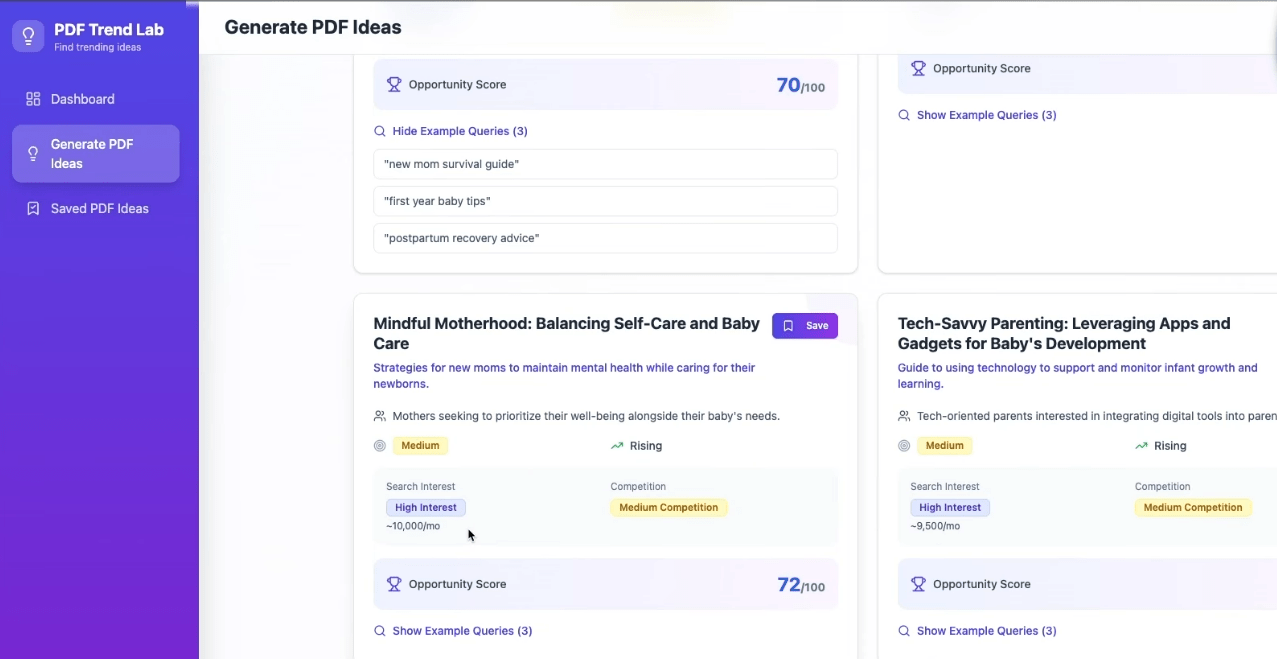Collapse the Hide Example Queries (3) section

pos(459,131)
